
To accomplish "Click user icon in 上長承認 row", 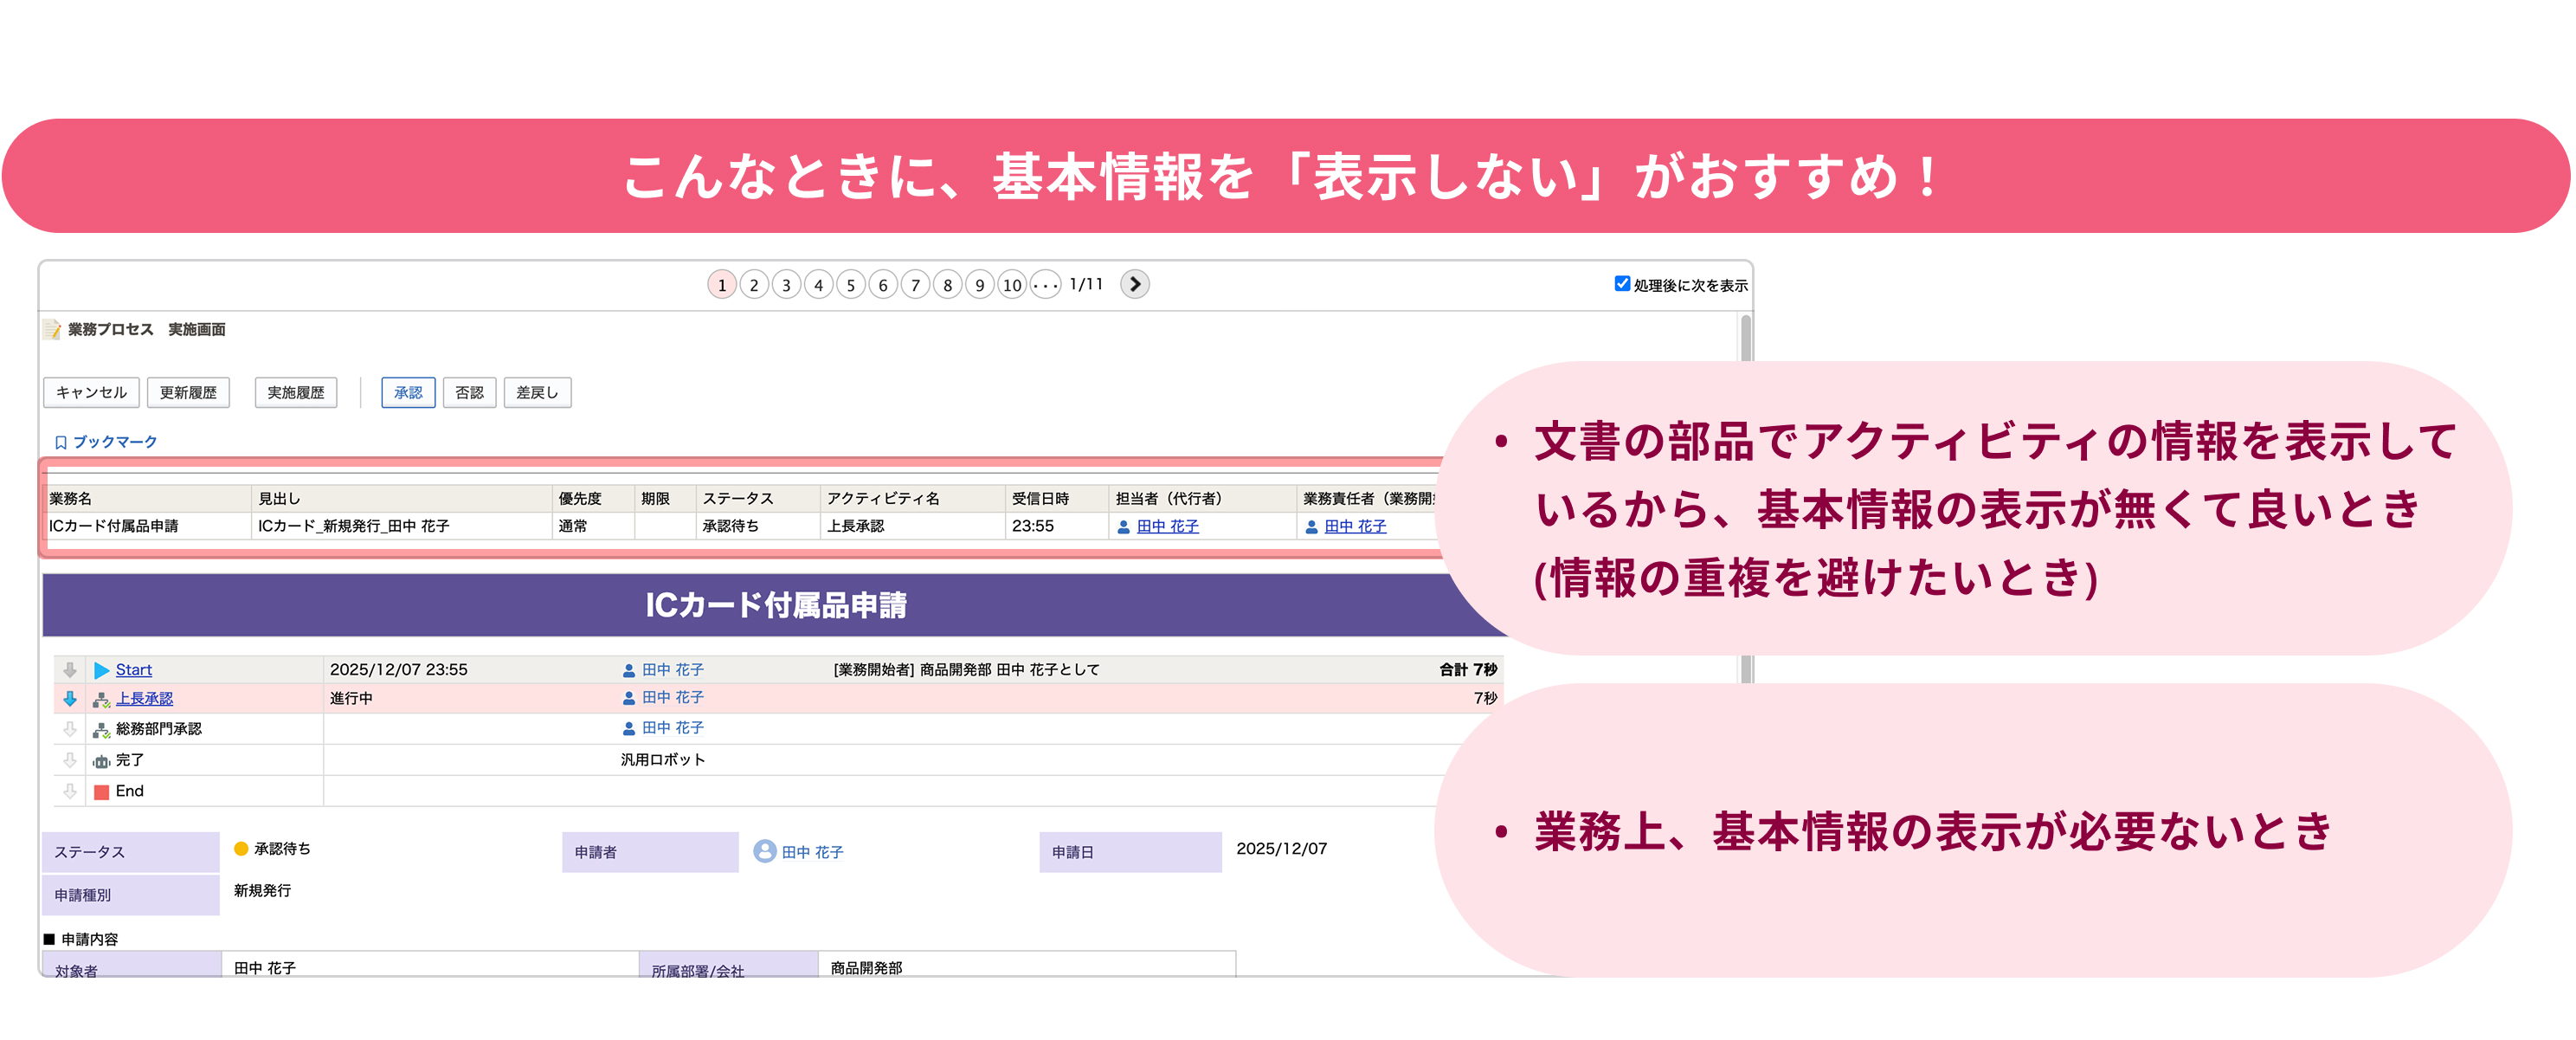I will (629, 698).
